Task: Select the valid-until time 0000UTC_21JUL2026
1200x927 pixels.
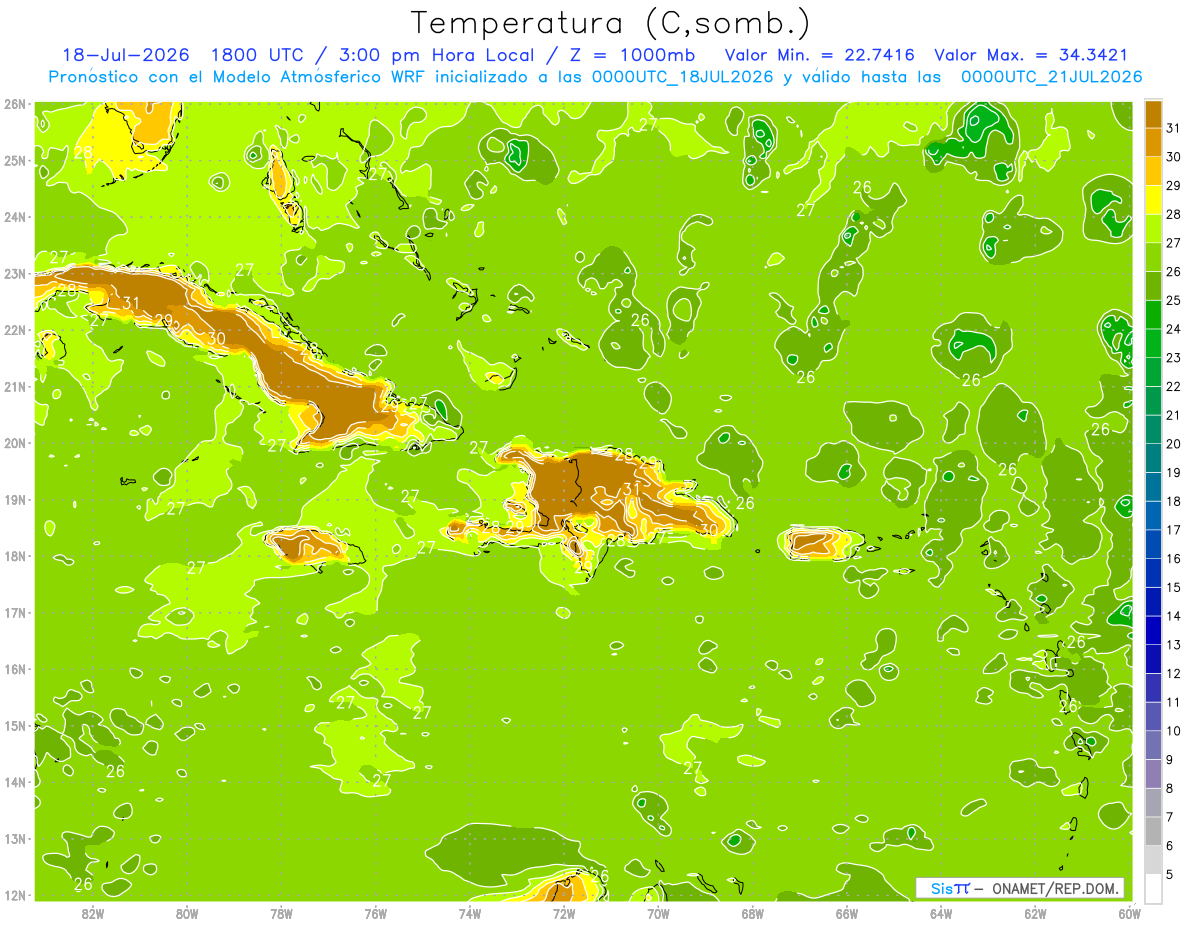Action: tap(1051, 76)
